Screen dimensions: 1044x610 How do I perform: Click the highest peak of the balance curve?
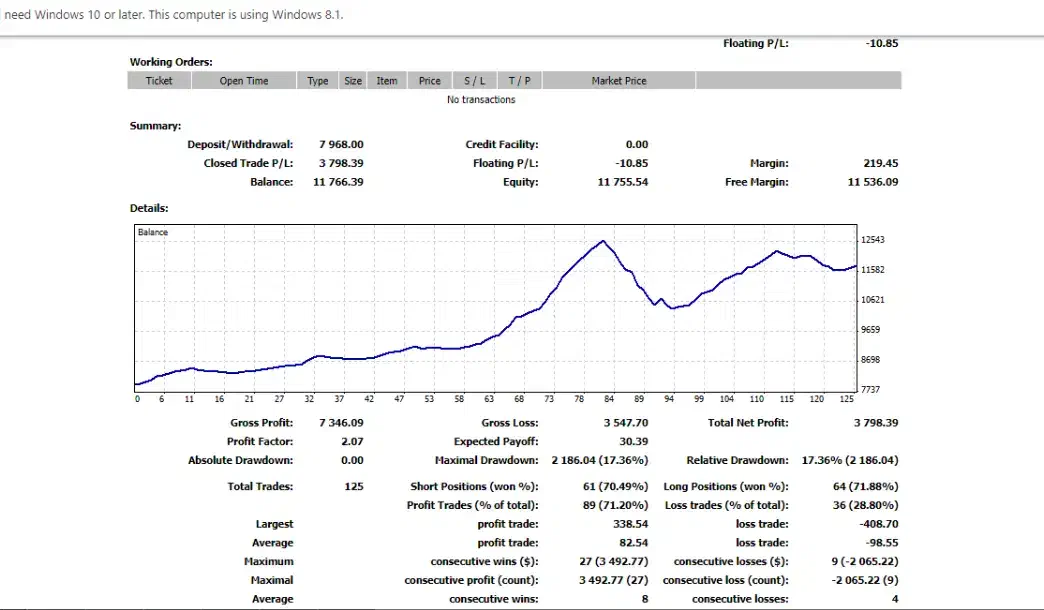603,241
